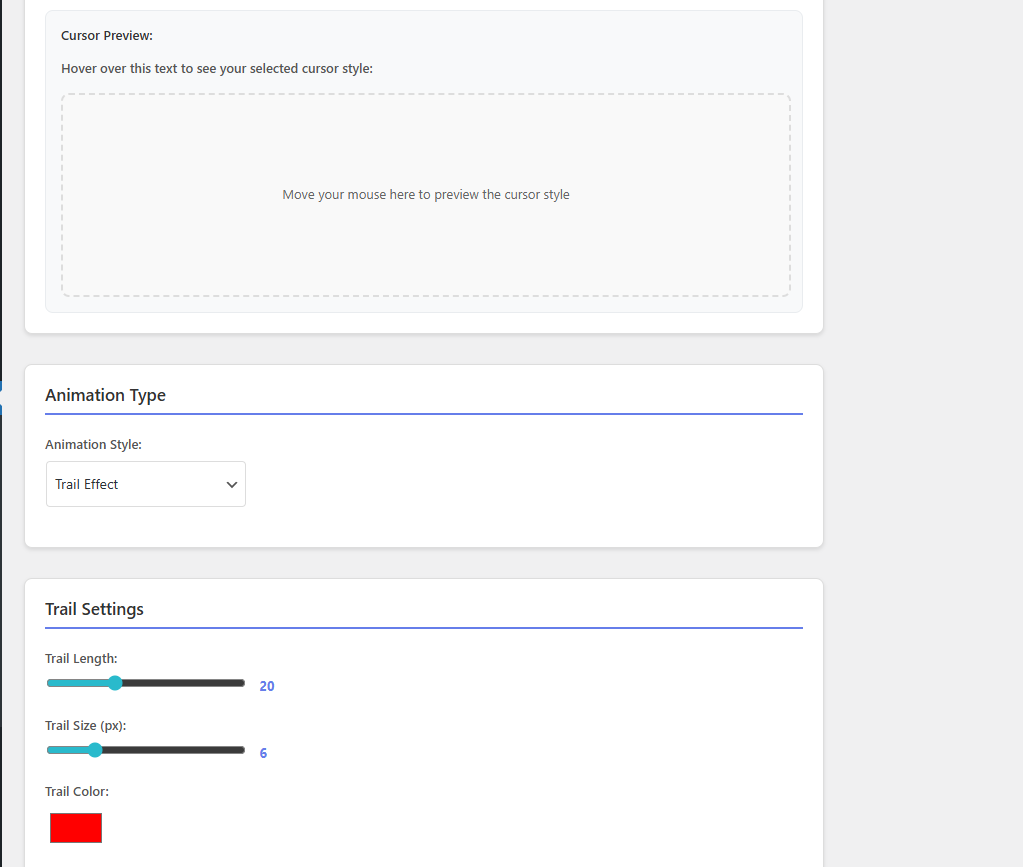
Task: Click the right end of the Trail Length track
Action: click(x=240, y=682)
